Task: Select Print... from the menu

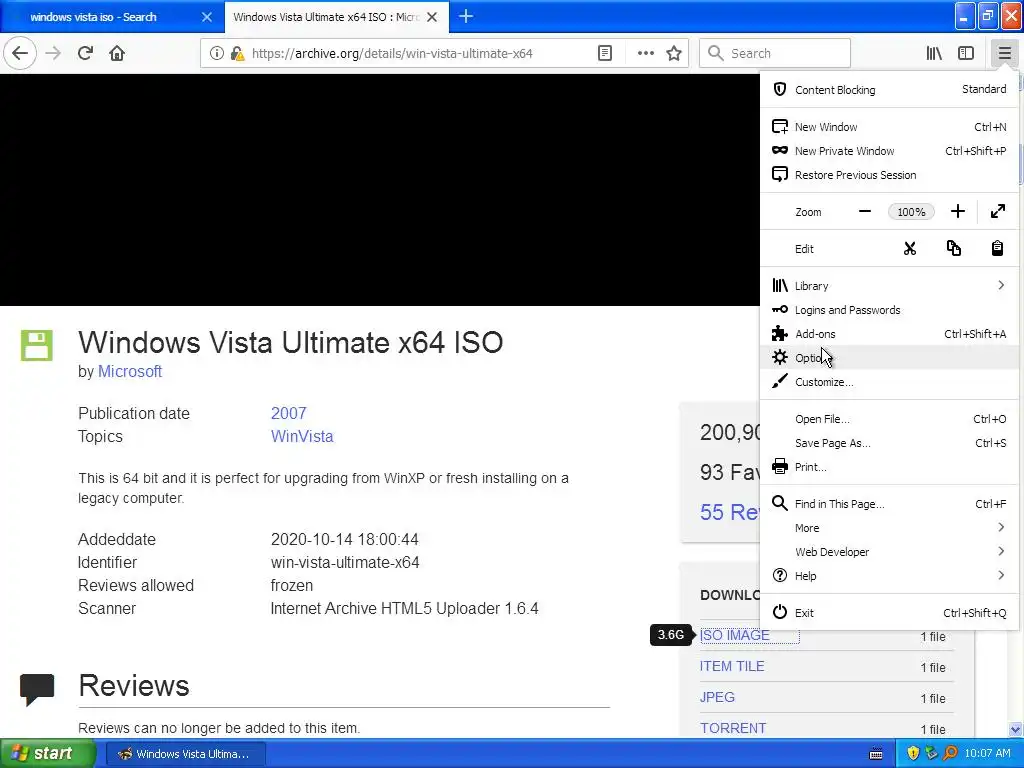Action: click(x=889, y=467)
